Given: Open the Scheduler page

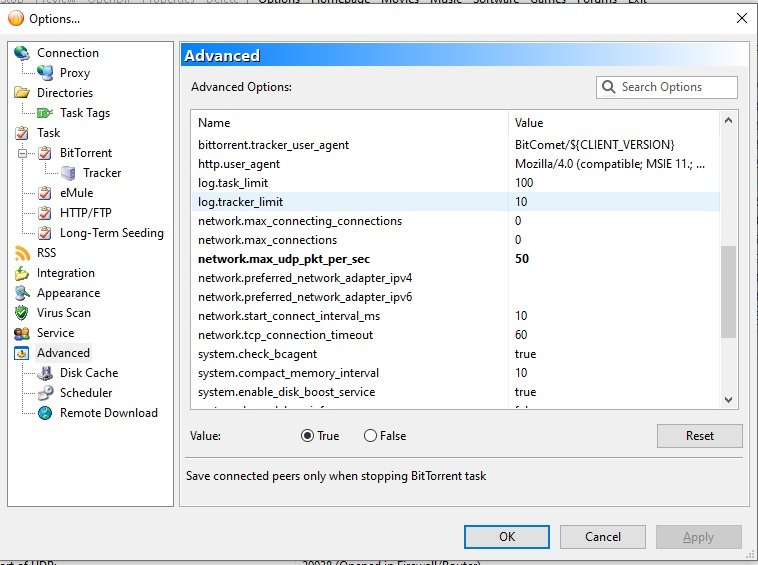Looking at the screenshot, I should 86,393.
